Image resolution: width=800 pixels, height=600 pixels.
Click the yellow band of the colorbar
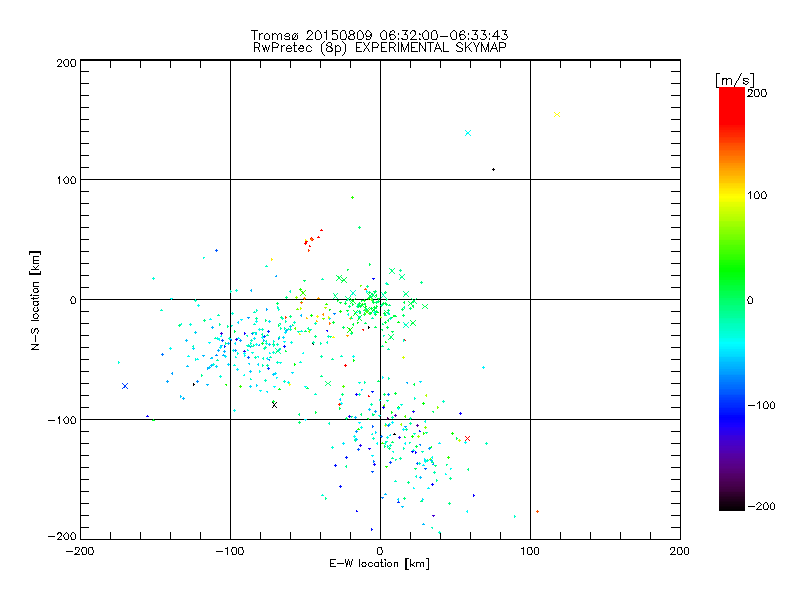[x=732, y=195]
